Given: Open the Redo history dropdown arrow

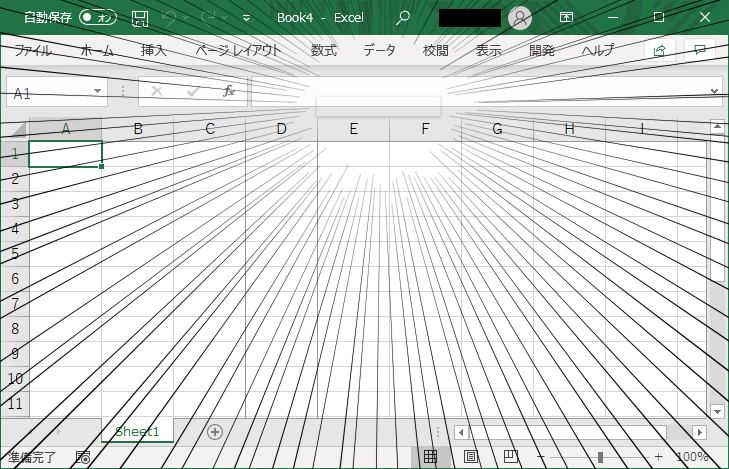Looking at the screenshot, I should (225, 18).
